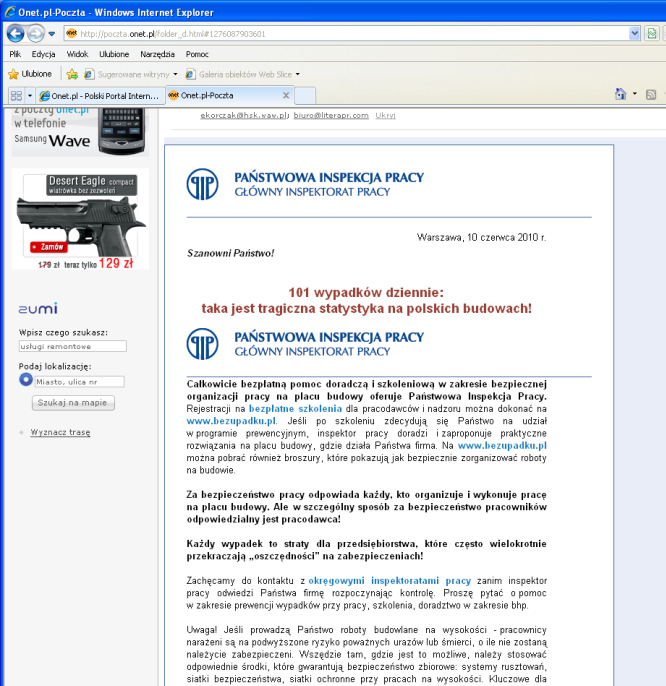Switch to Onet.pl - Polski Portal tab
The image size is (666, 686).
pos(100,96)
